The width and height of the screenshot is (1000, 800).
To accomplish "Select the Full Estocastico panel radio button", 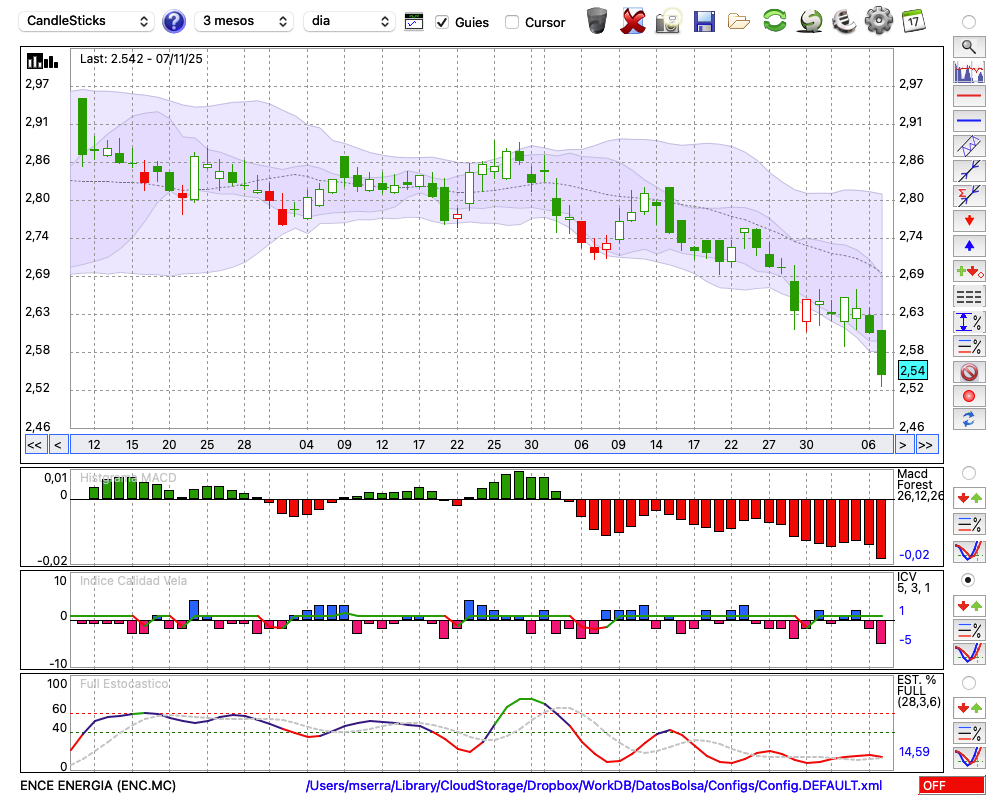I will [x=968, y=682].
